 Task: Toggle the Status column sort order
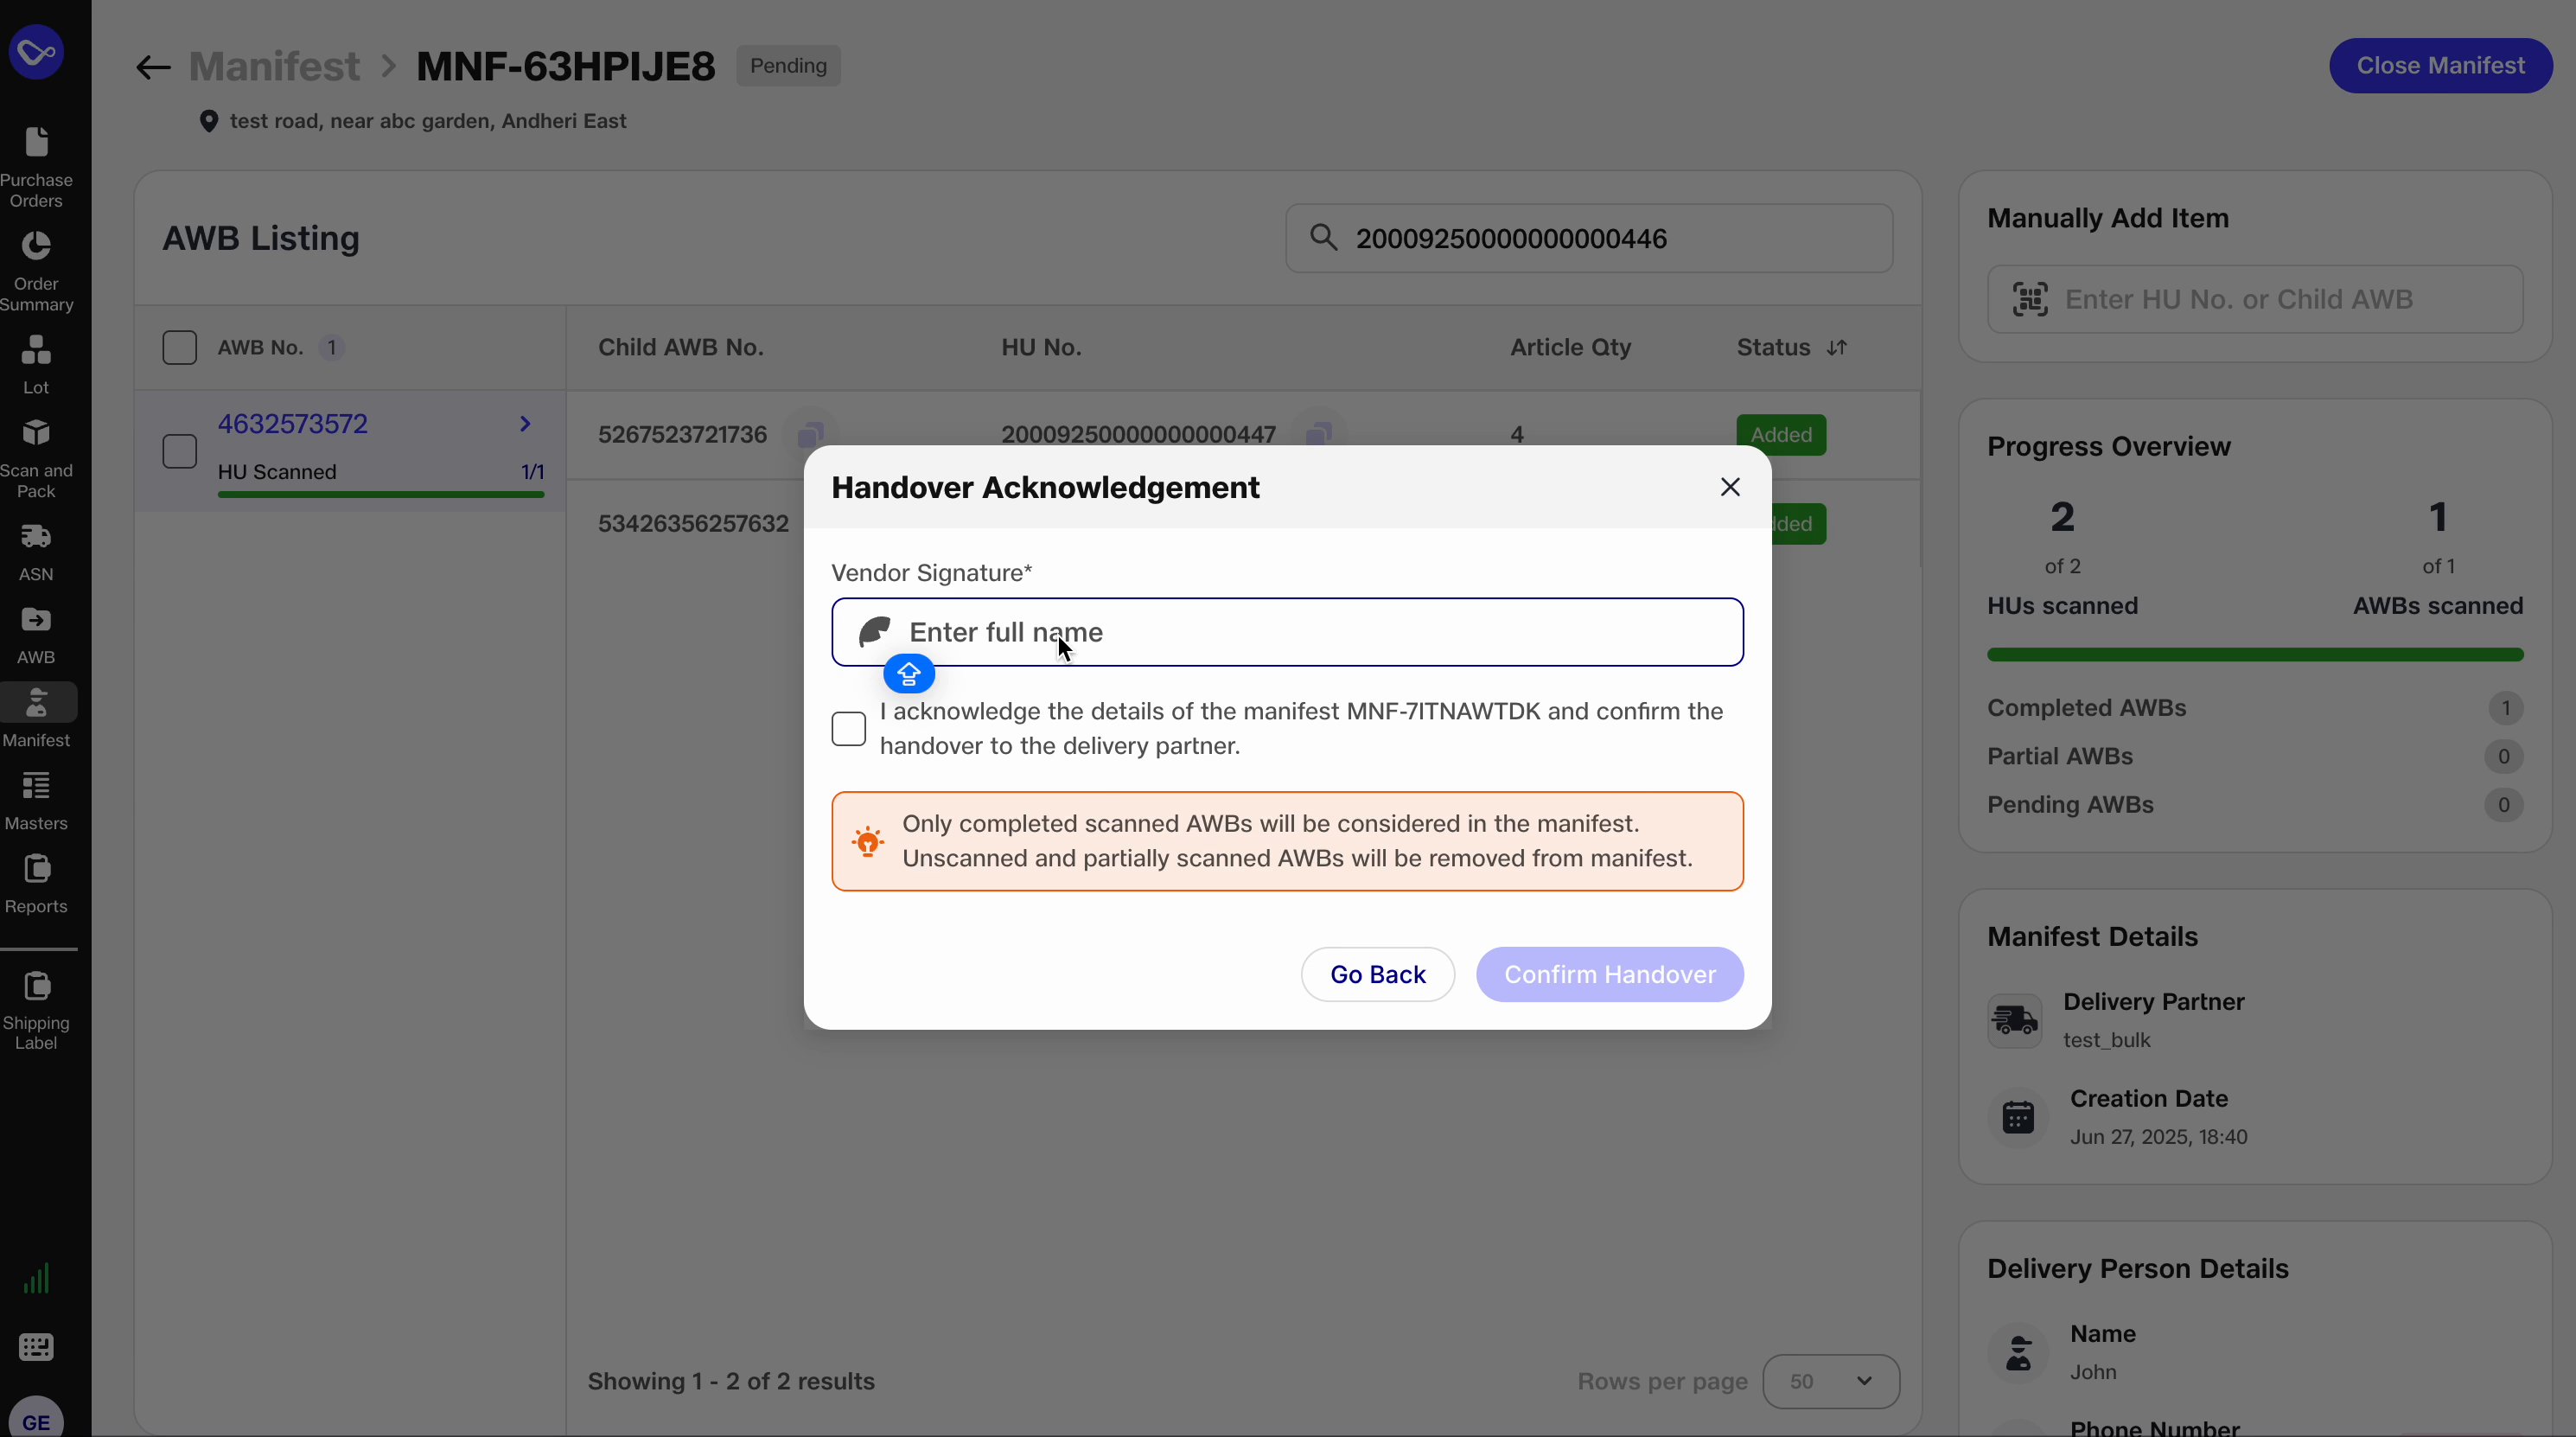point(1838,347)
